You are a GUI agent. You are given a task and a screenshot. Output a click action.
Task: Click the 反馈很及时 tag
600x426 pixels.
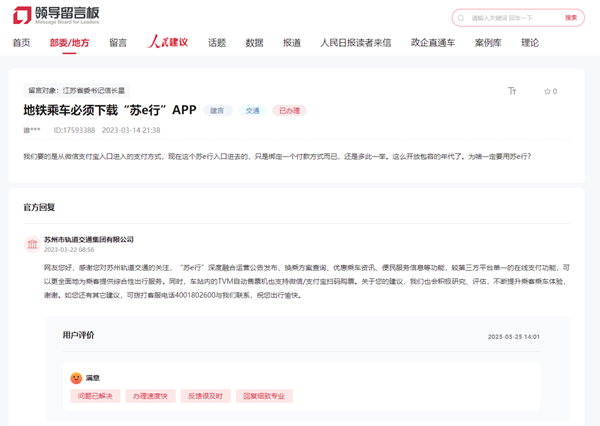point(205,396)
